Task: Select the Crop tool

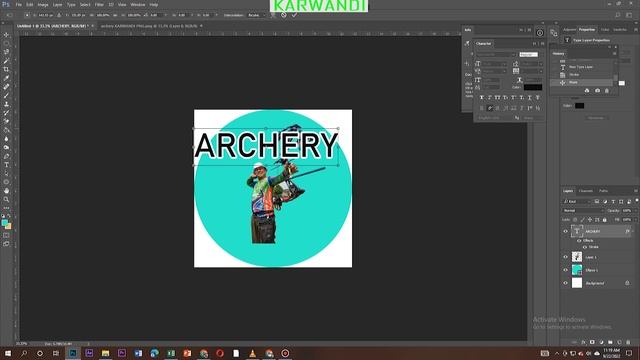Action: pos(6,69)
